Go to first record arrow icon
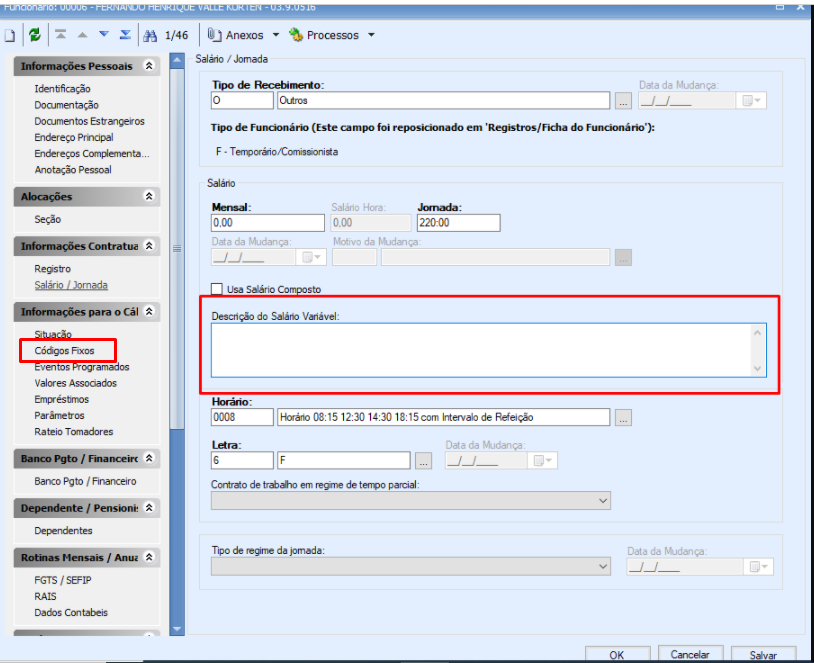This screenshot has height=663, width=814. 61,34
